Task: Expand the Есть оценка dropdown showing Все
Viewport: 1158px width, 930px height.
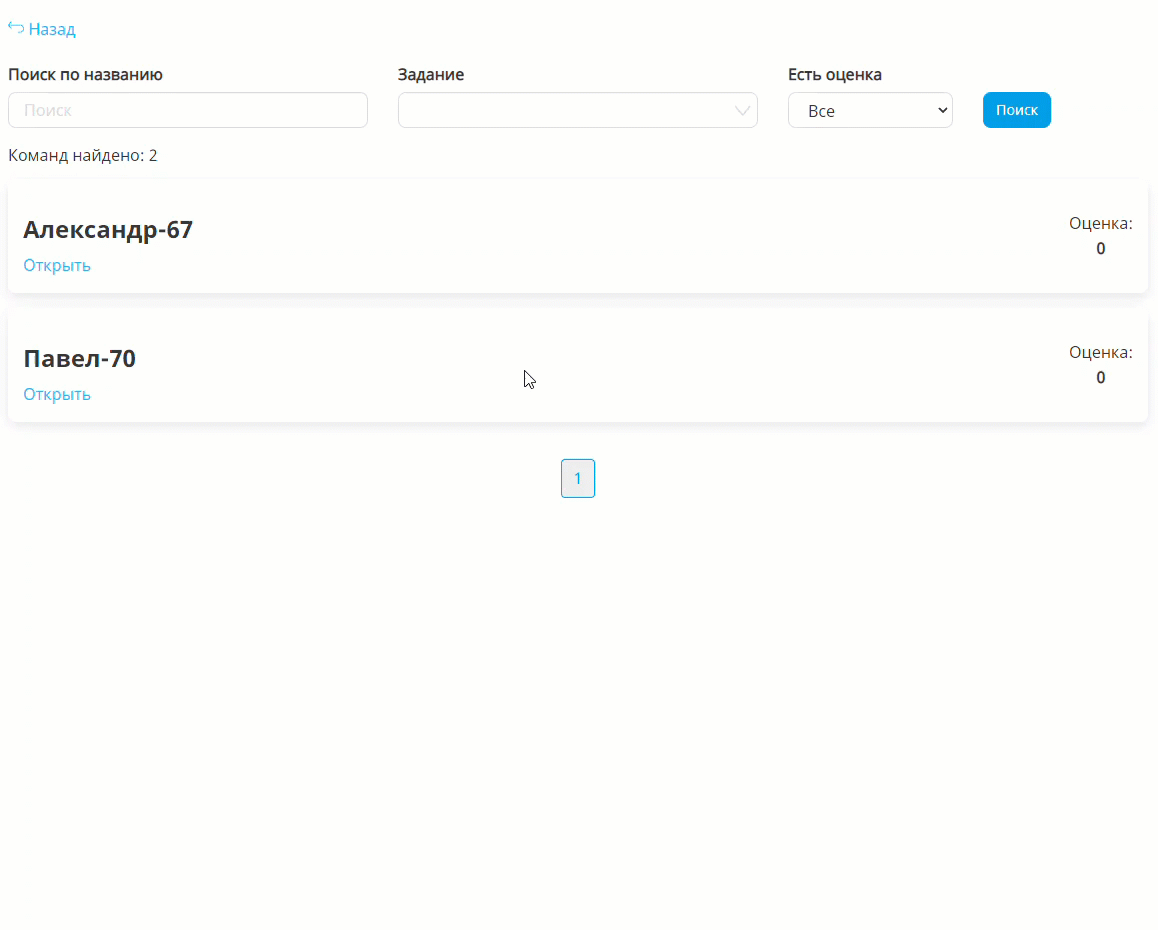Action: [x=870, y=111]
